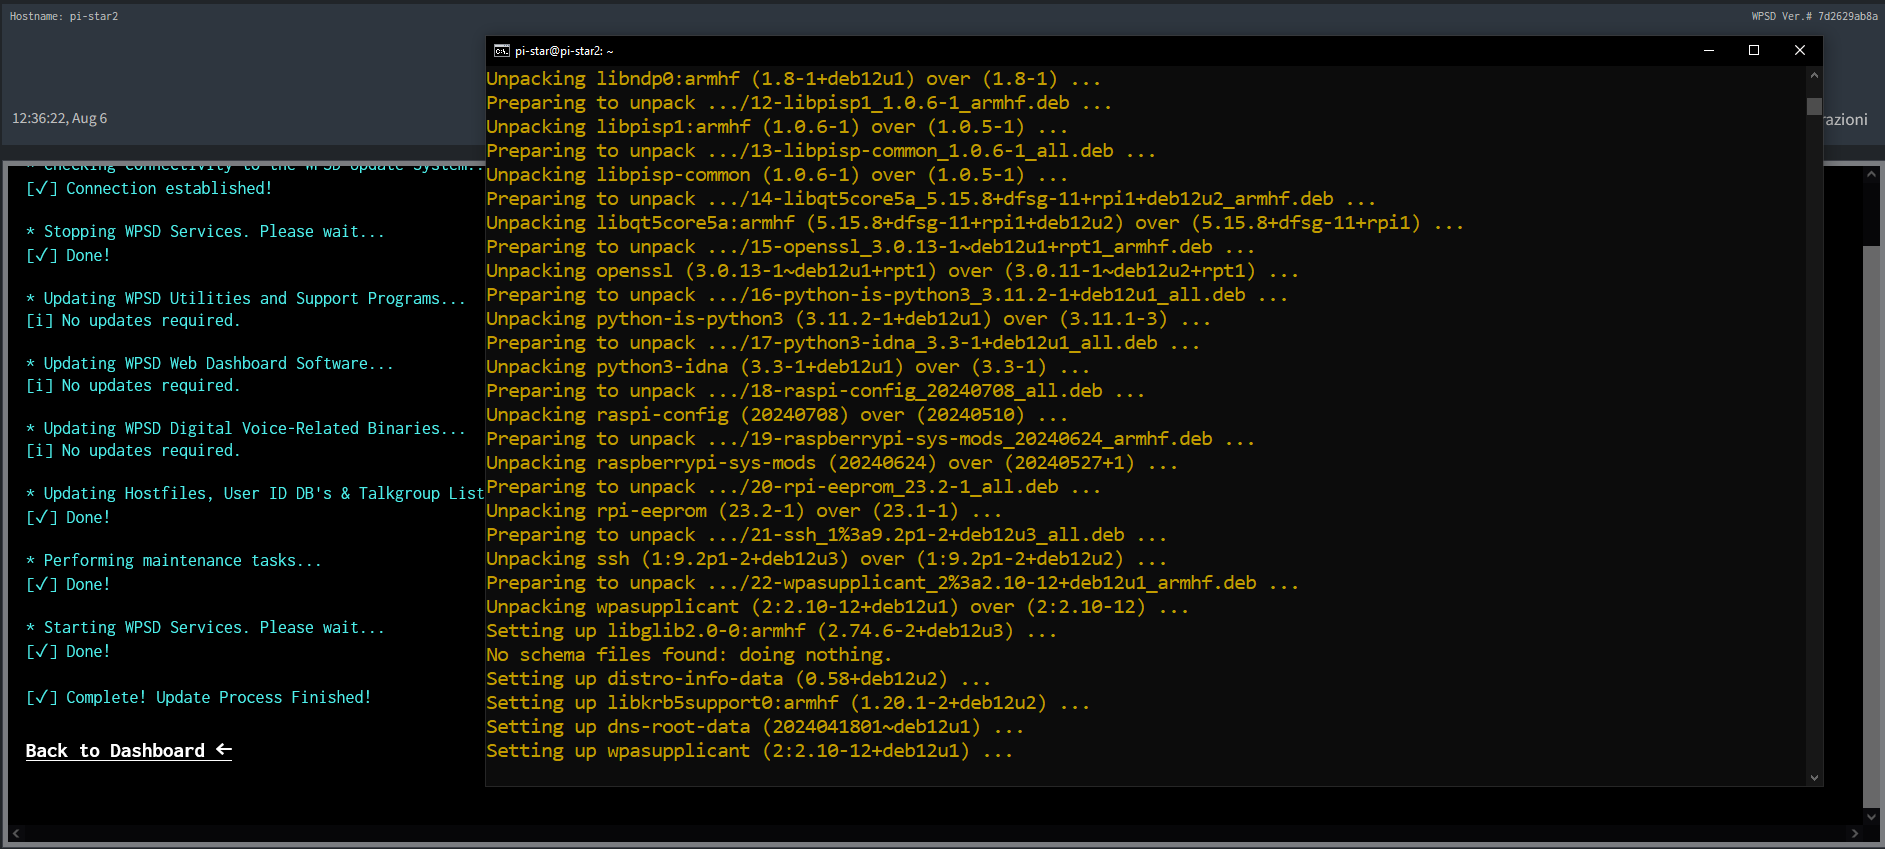Click terminal line 'Unpacking ssh (1:9.2p1-2+deb12u3)'
Viewport: 1885px width, 849px height.
click(827, 559)
